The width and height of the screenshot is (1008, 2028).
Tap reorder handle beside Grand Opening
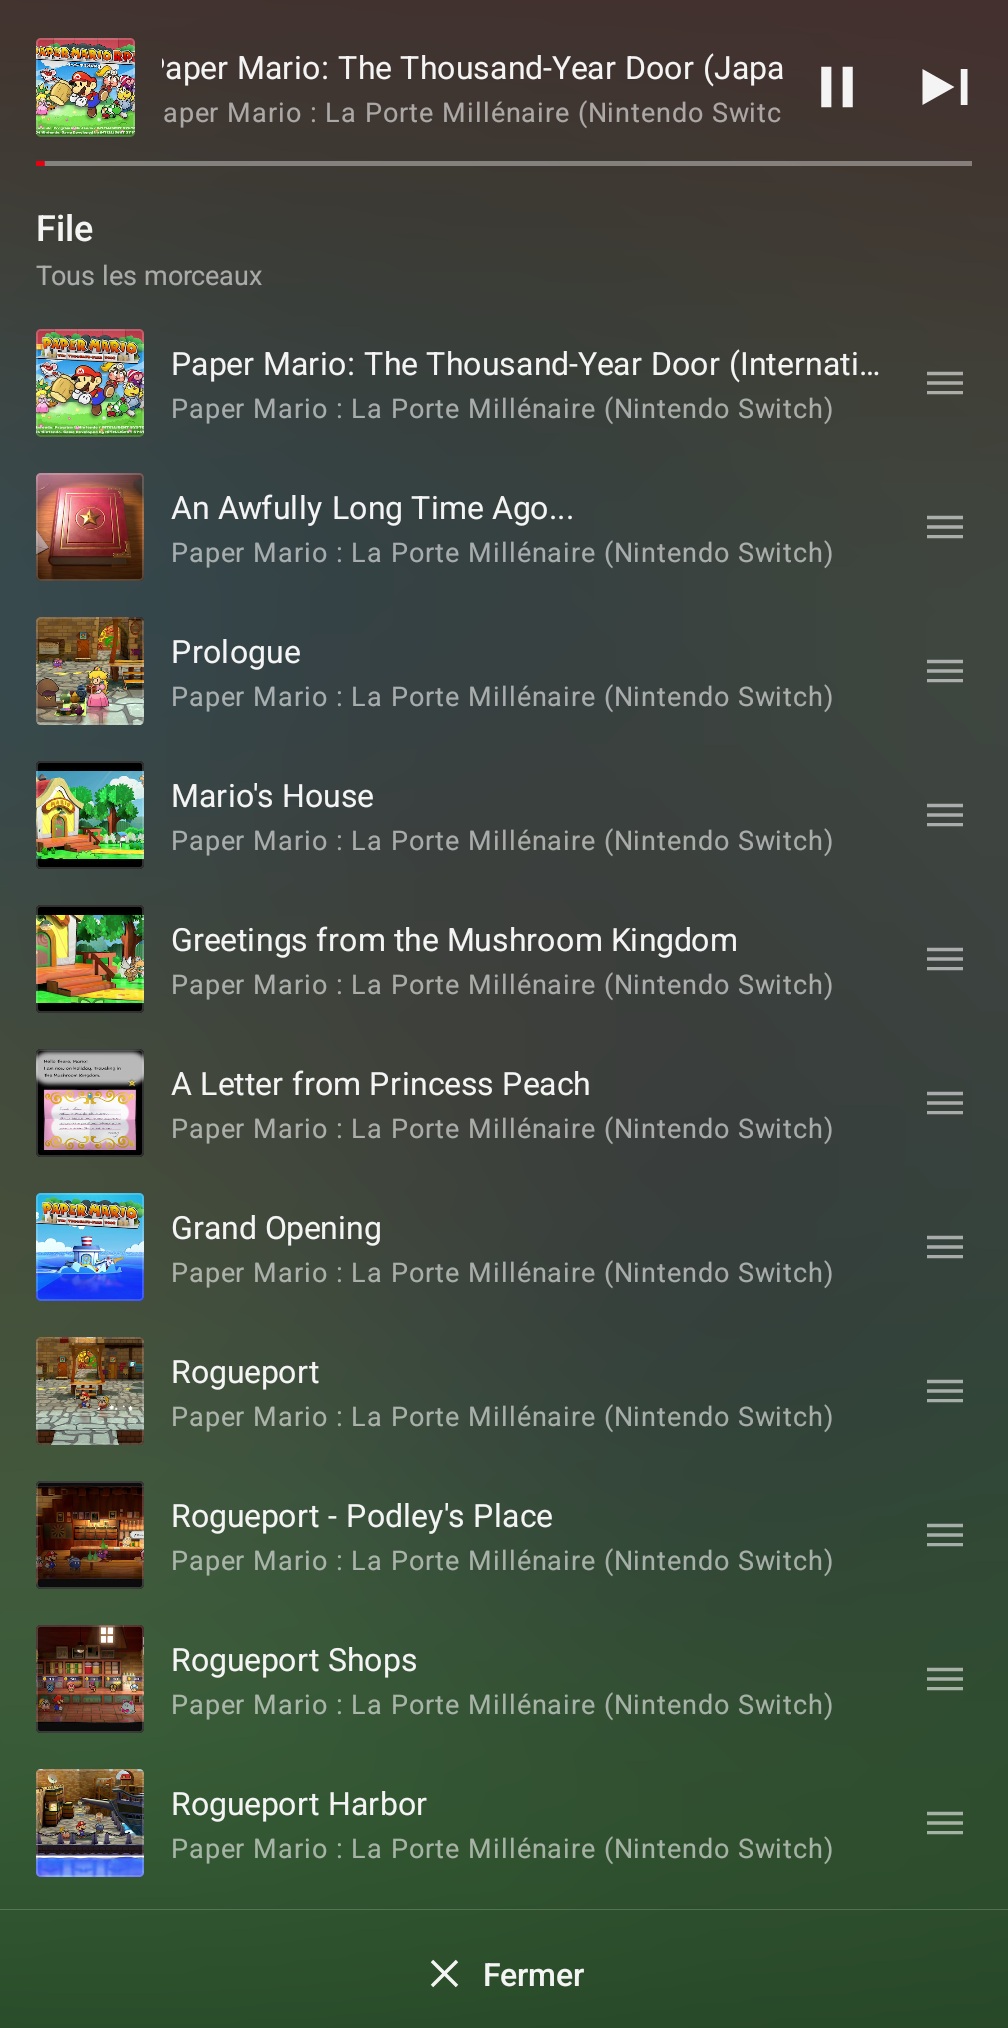[x=944, y=1247]
